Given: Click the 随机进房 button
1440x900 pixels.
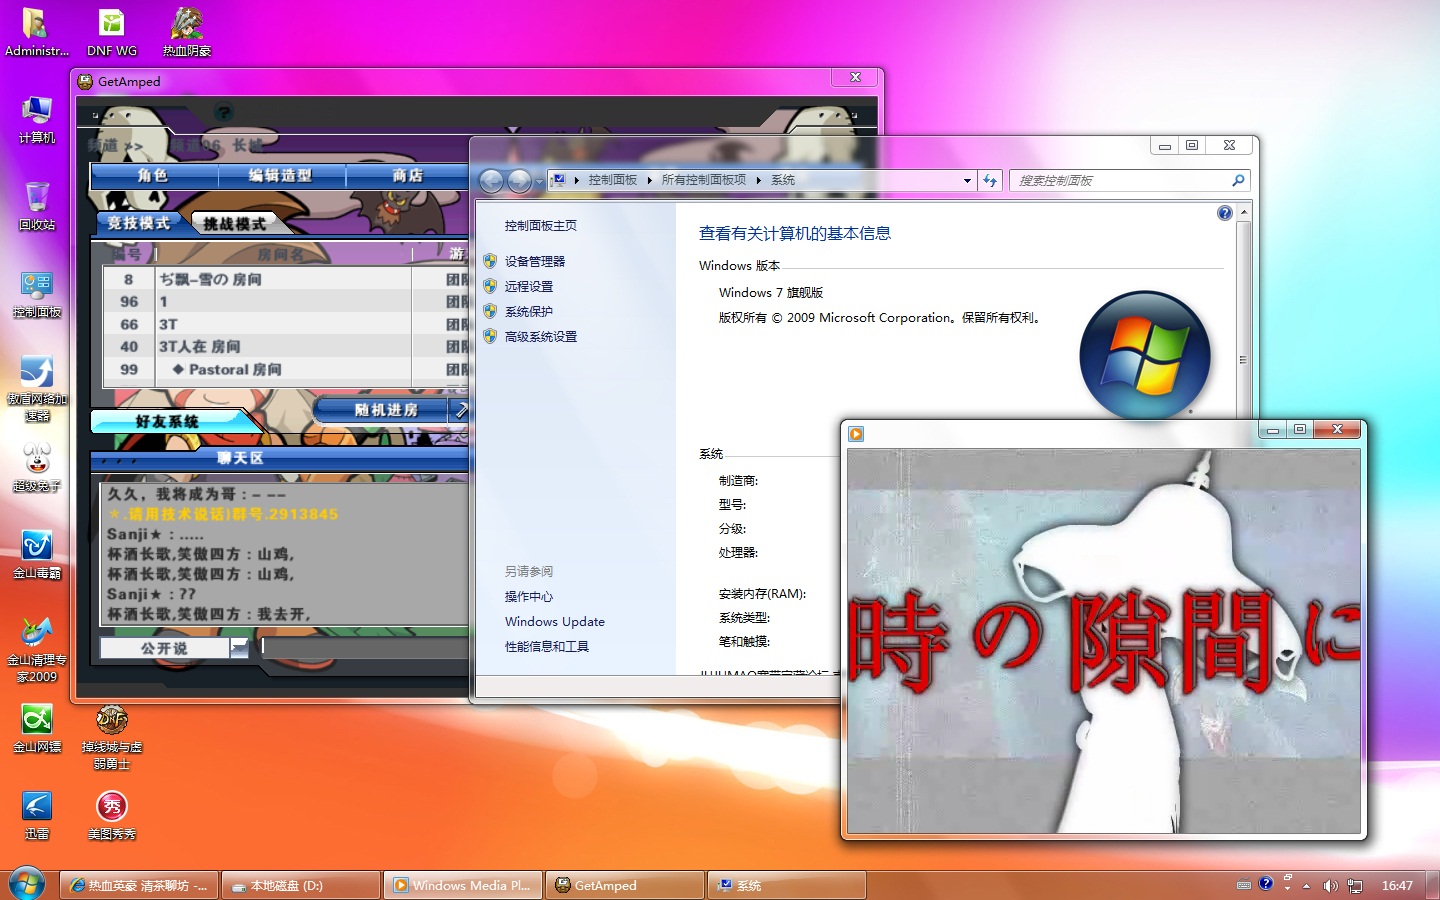Looking at the screenshot, I should pyautogui.click(x=386, y=410).
